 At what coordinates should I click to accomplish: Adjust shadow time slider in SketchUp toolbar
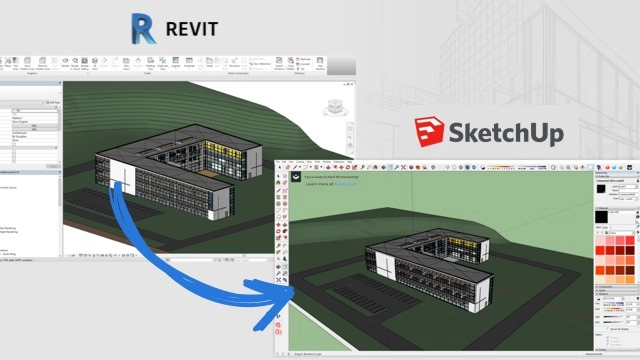[532, 167]
